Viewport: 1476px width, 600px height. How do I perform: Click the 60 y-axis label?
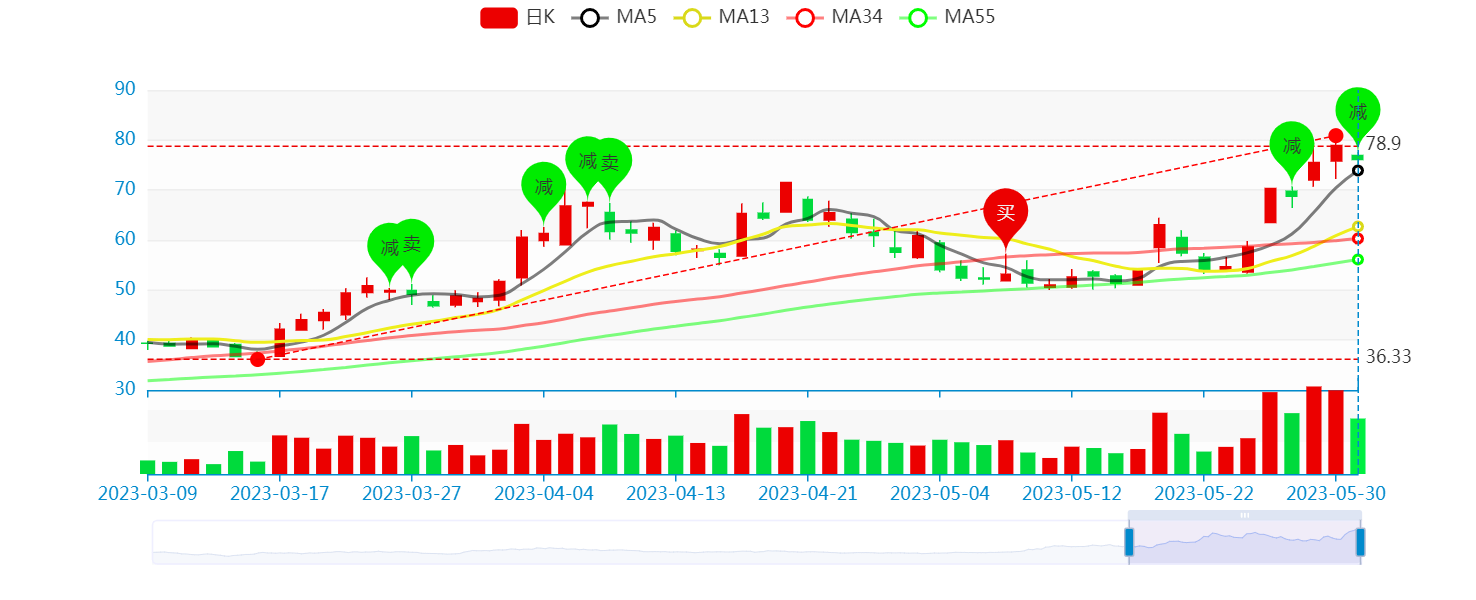click(x=125, y=239)
